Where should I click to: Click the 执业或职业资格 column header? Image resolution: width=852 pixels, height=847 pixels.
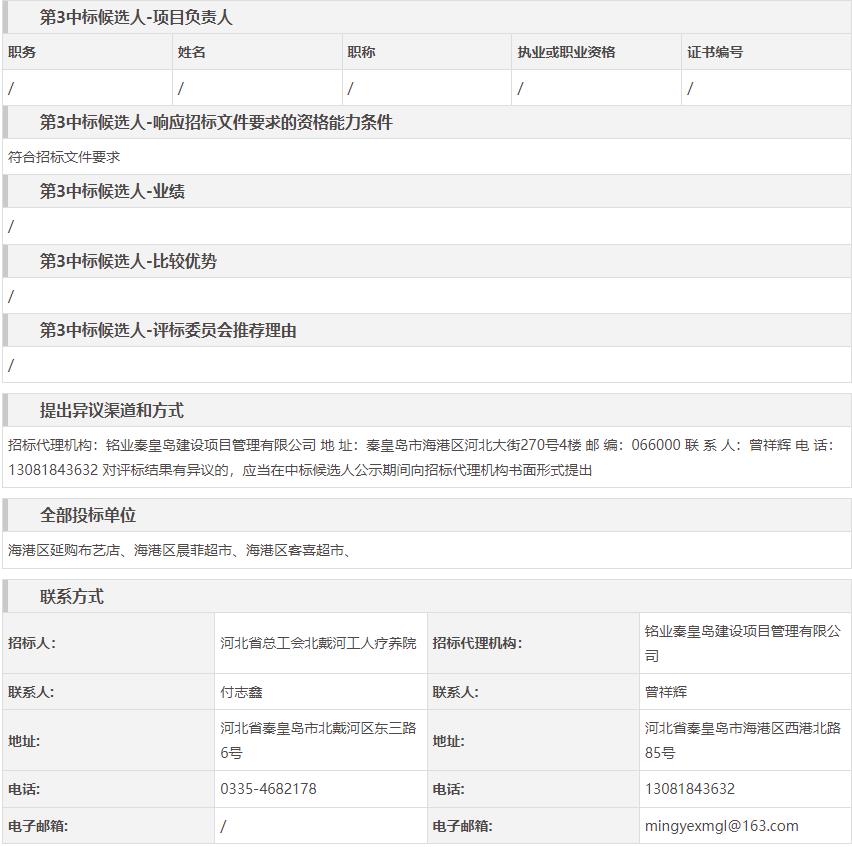566,52
